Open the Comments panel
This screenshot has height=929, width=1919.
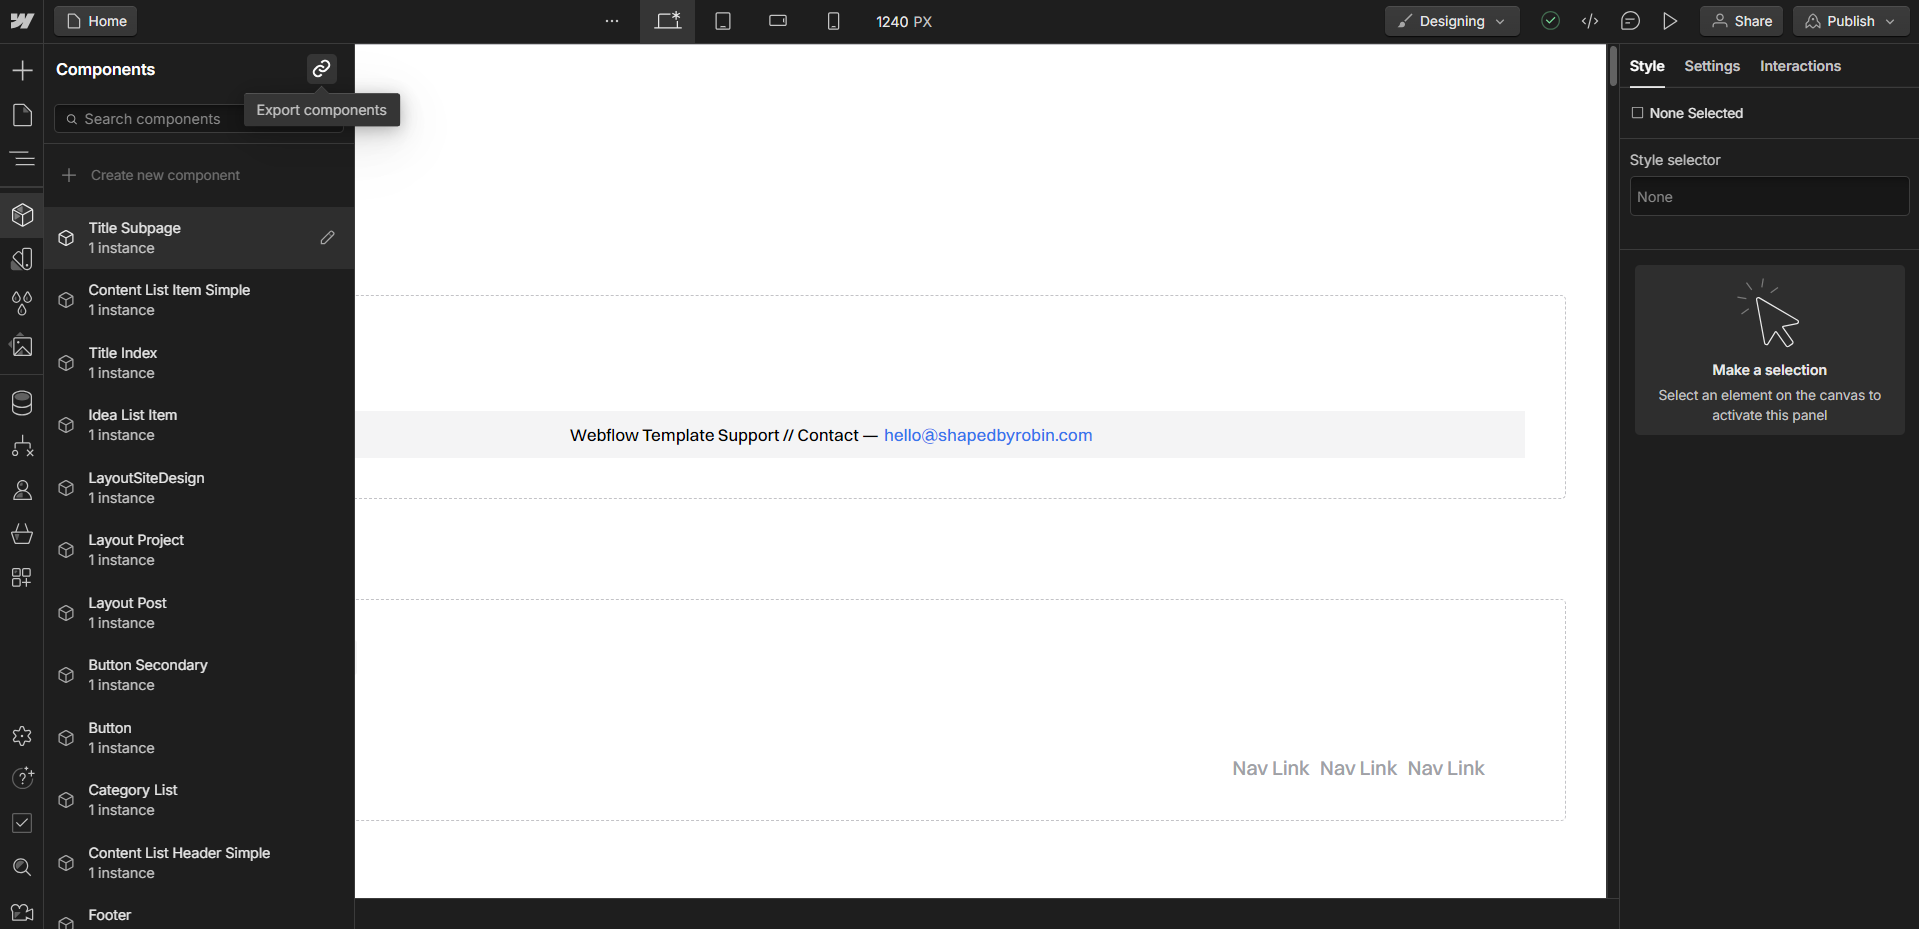tap(1630, 20)
